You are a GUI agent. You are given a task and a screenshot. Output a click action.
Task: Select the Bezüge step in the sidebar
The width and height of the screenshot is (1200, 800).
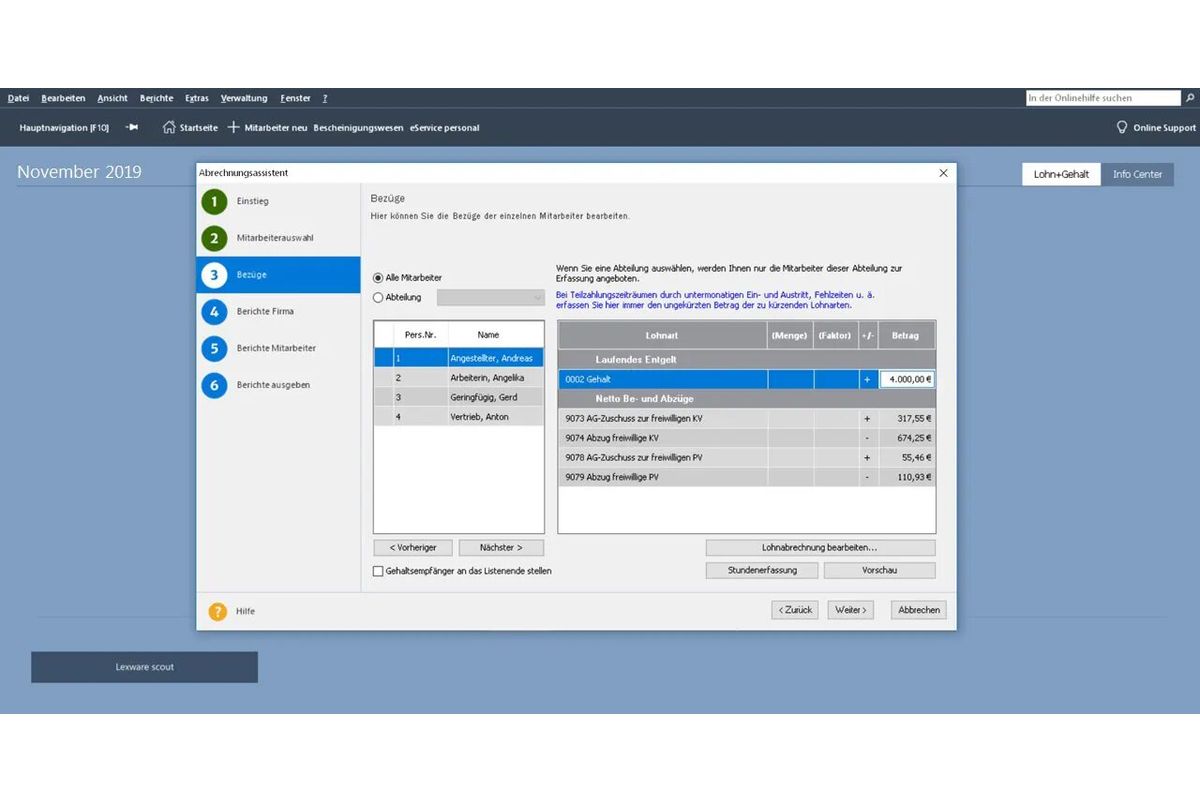[x=278, y=275]
